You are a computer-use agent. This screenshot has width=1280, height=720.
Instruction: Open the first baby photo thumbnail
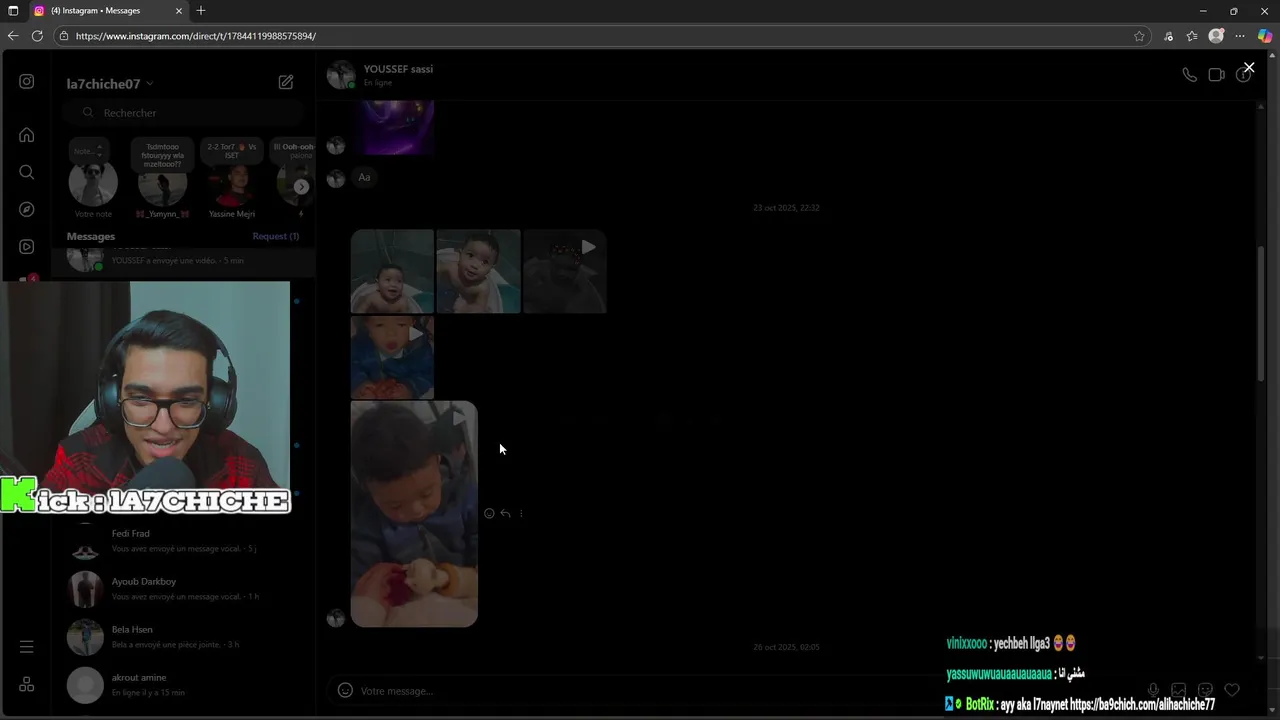[392, 271]
